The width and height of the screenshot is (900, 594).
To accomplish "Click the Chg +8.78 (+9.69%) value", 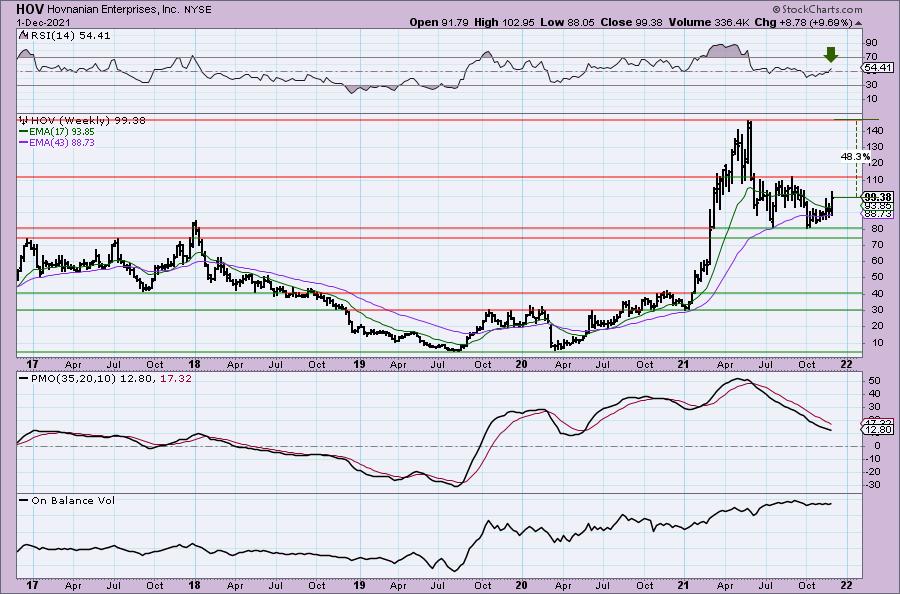I will [804, 22].
